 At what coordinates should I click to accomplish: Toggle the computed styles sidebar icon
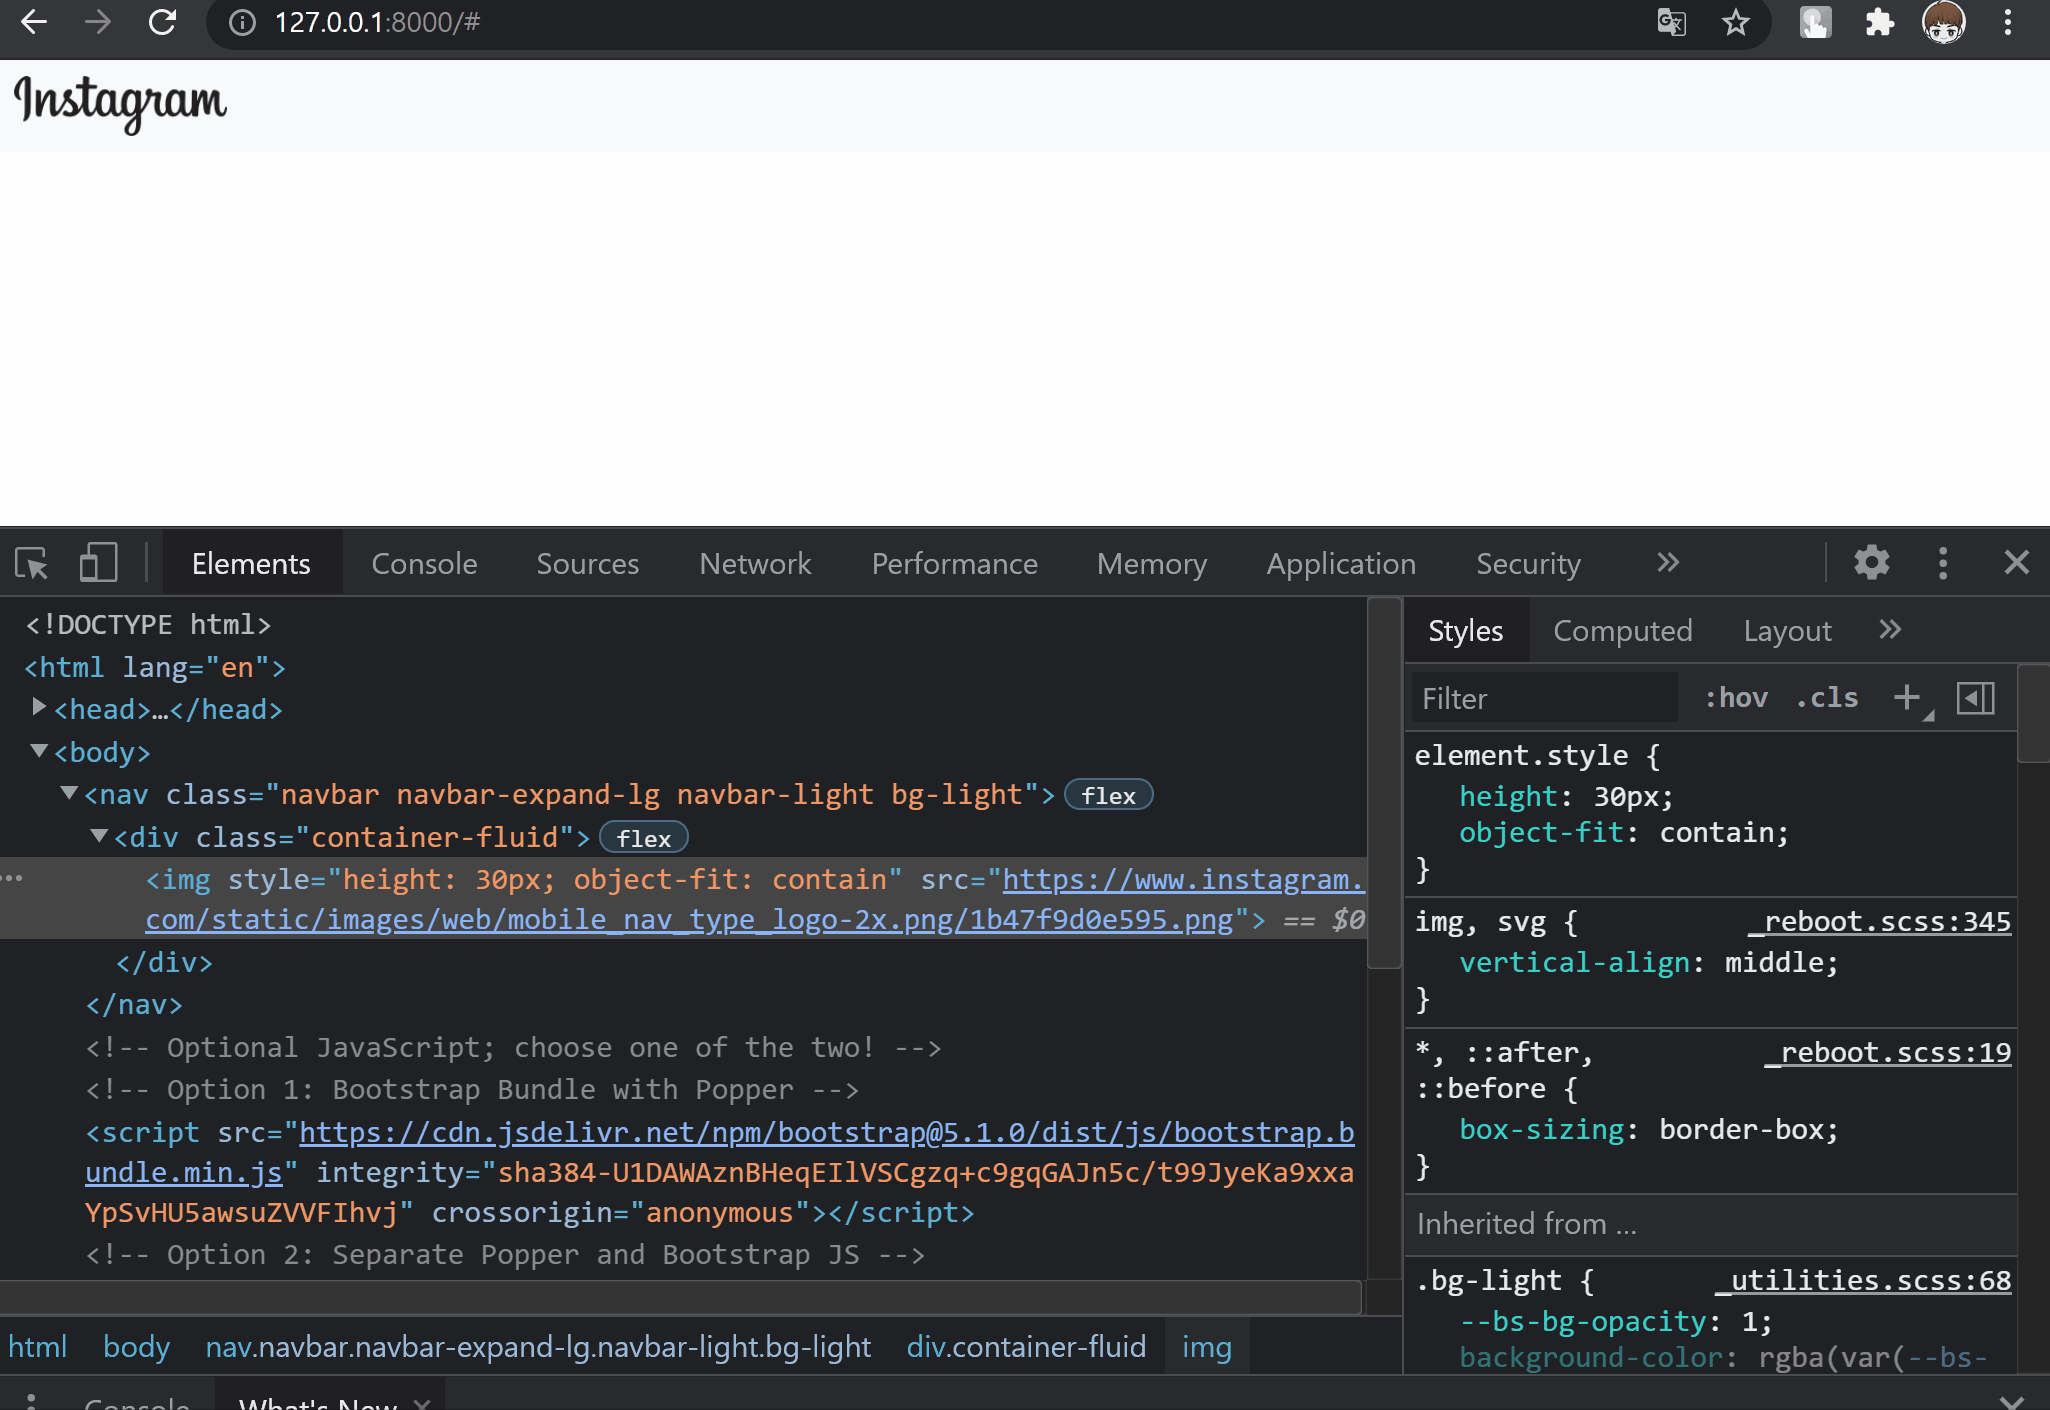[x=1975, y=697]
